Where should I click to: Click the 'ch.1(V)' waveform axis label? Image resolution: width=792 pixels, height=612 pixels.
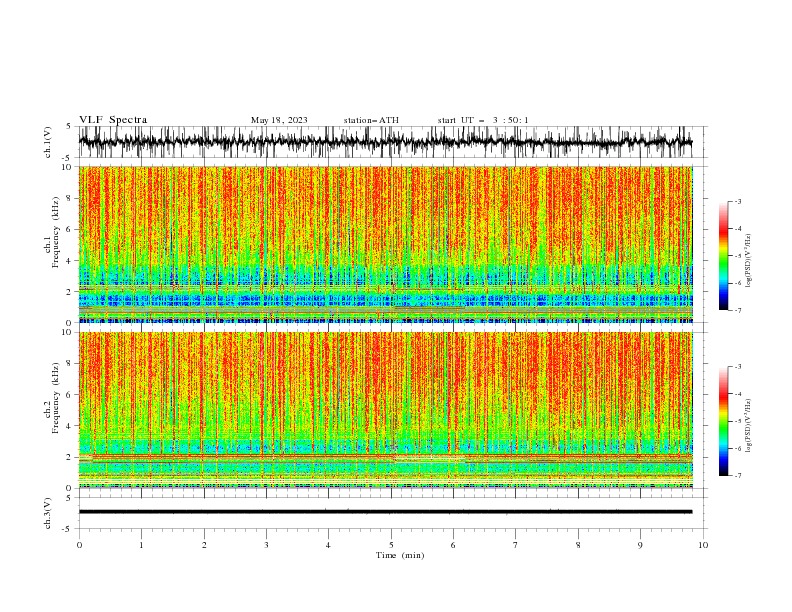48,142
